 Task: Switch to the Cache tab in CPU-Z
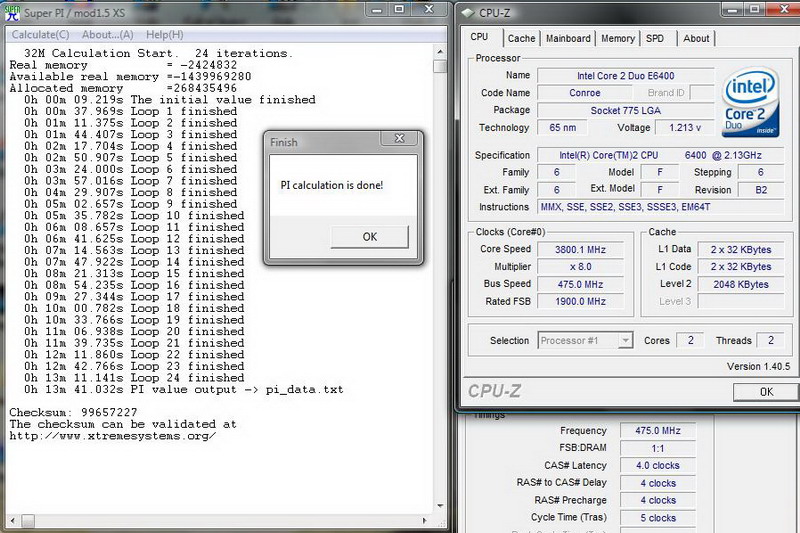coord(521,38)
